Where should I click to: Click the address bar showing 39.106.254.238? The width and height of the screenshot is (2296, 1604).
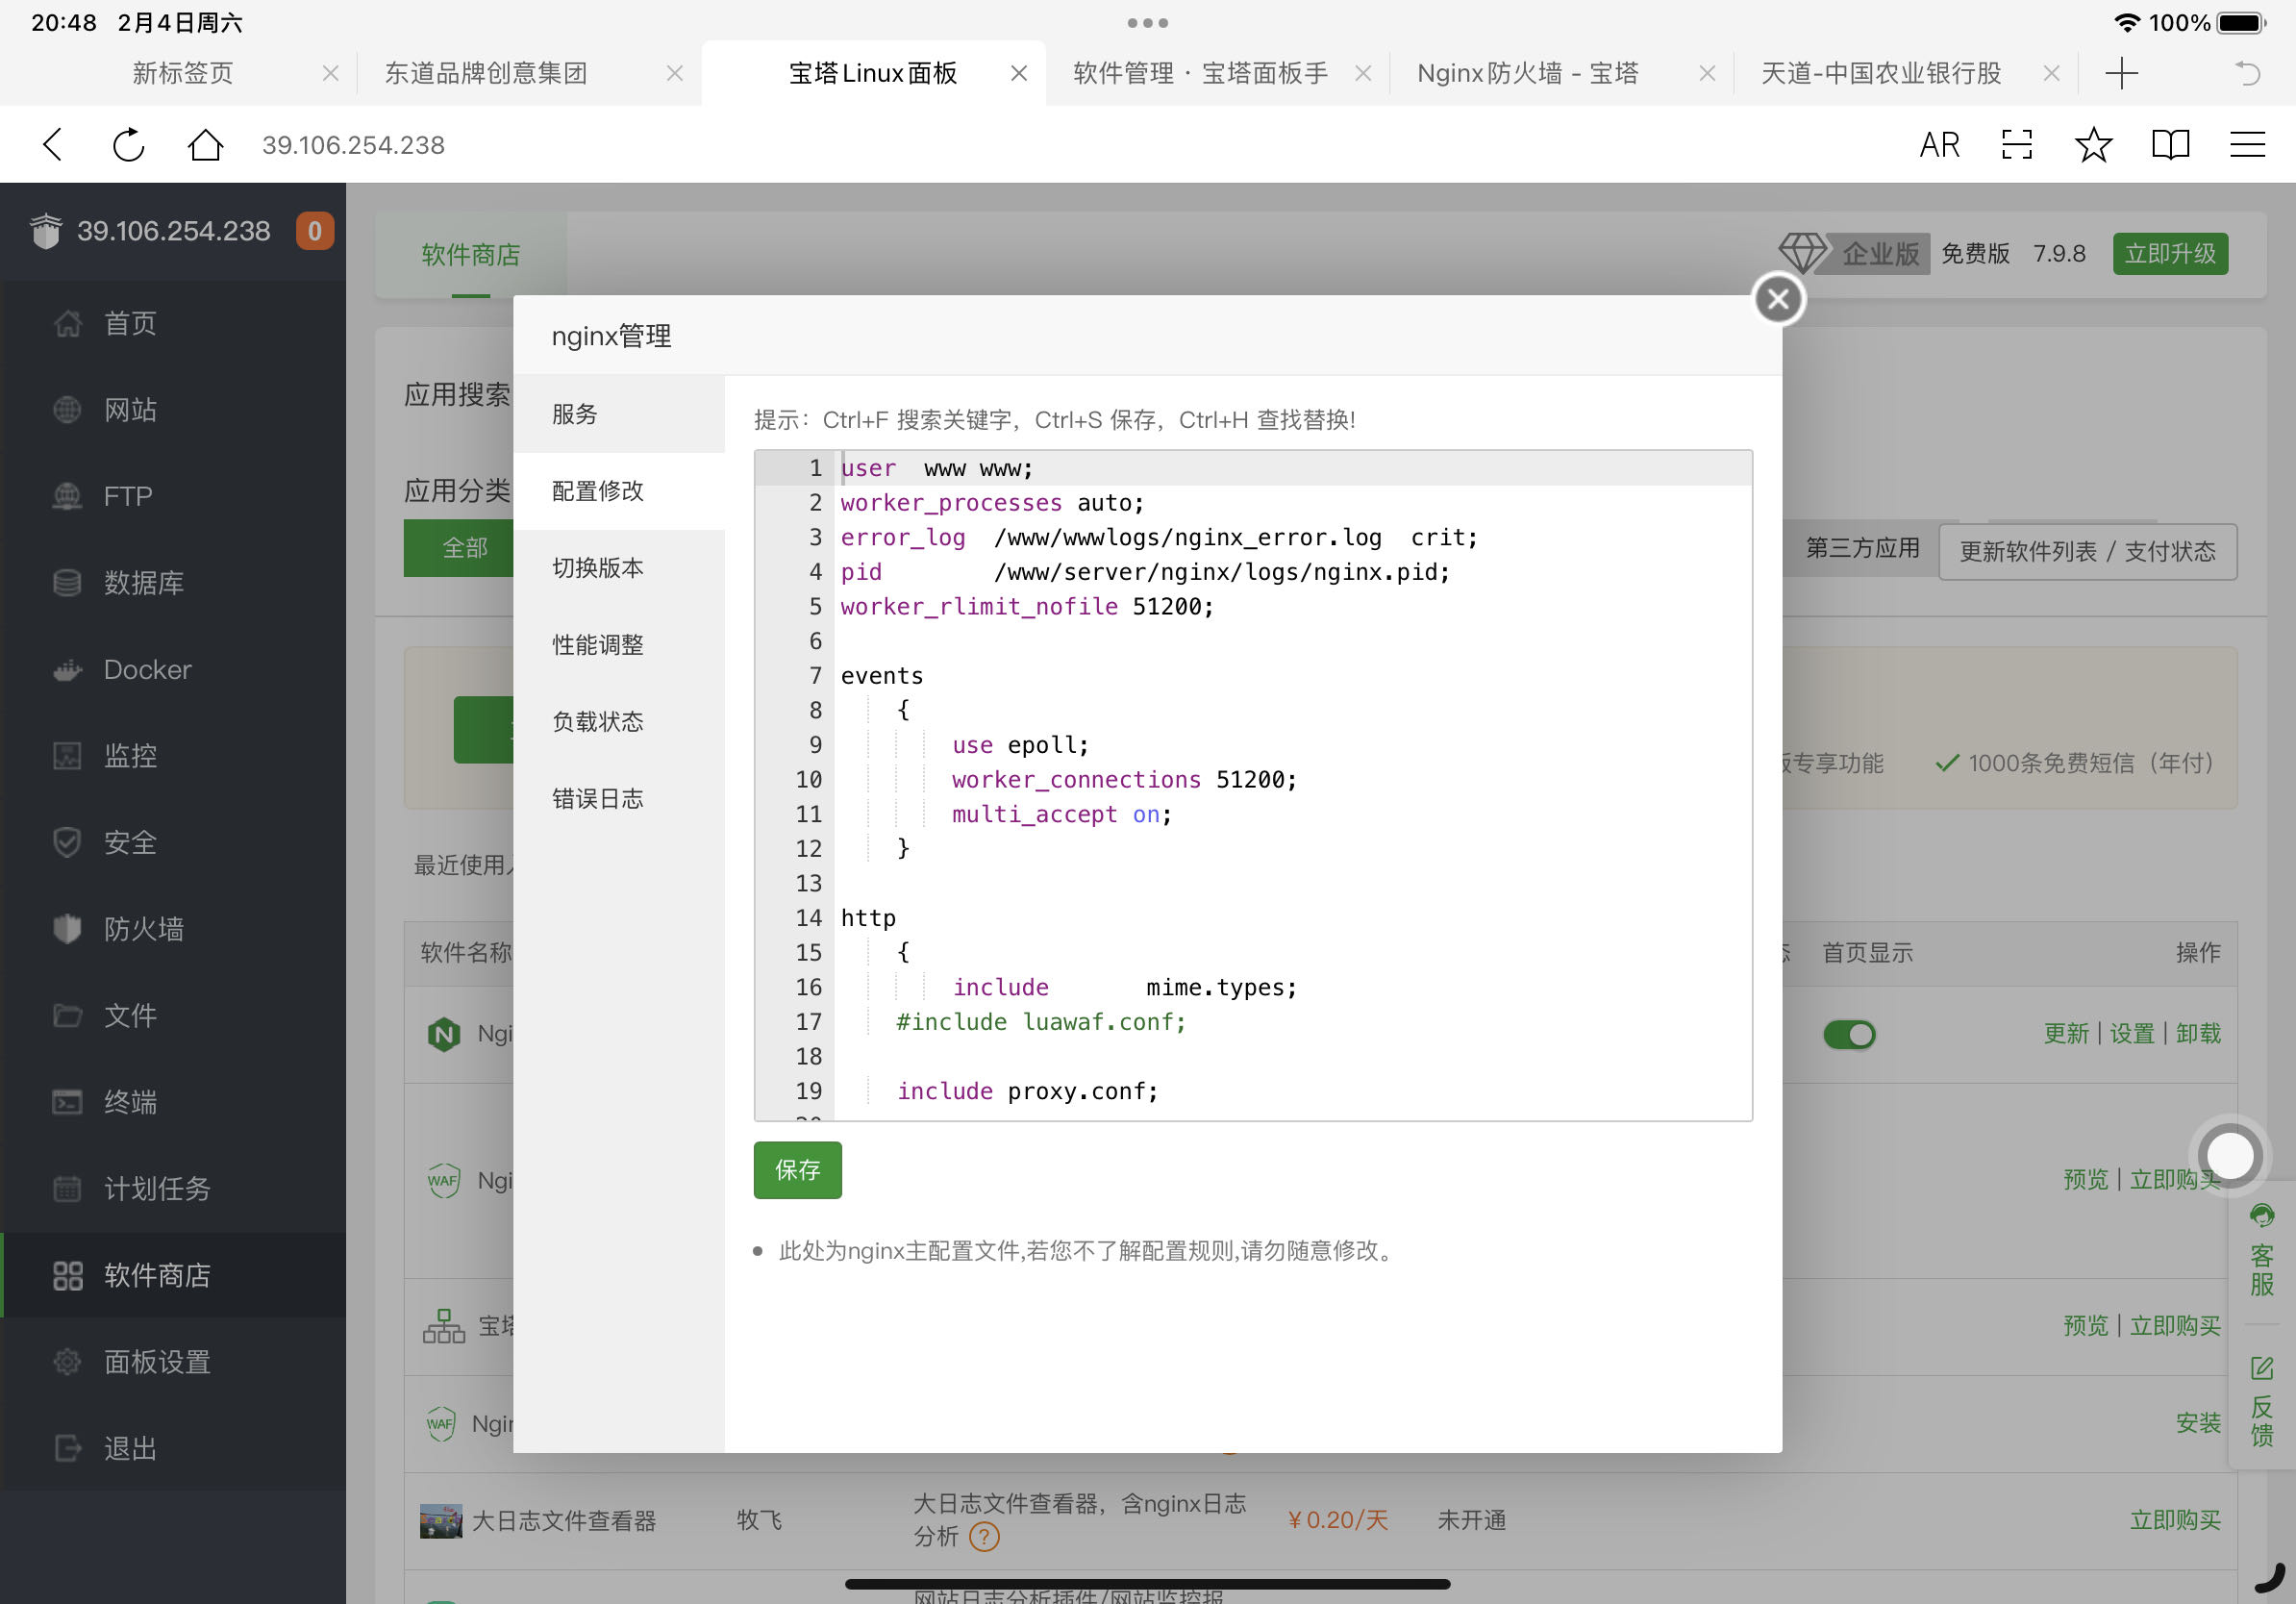(354, 144)
